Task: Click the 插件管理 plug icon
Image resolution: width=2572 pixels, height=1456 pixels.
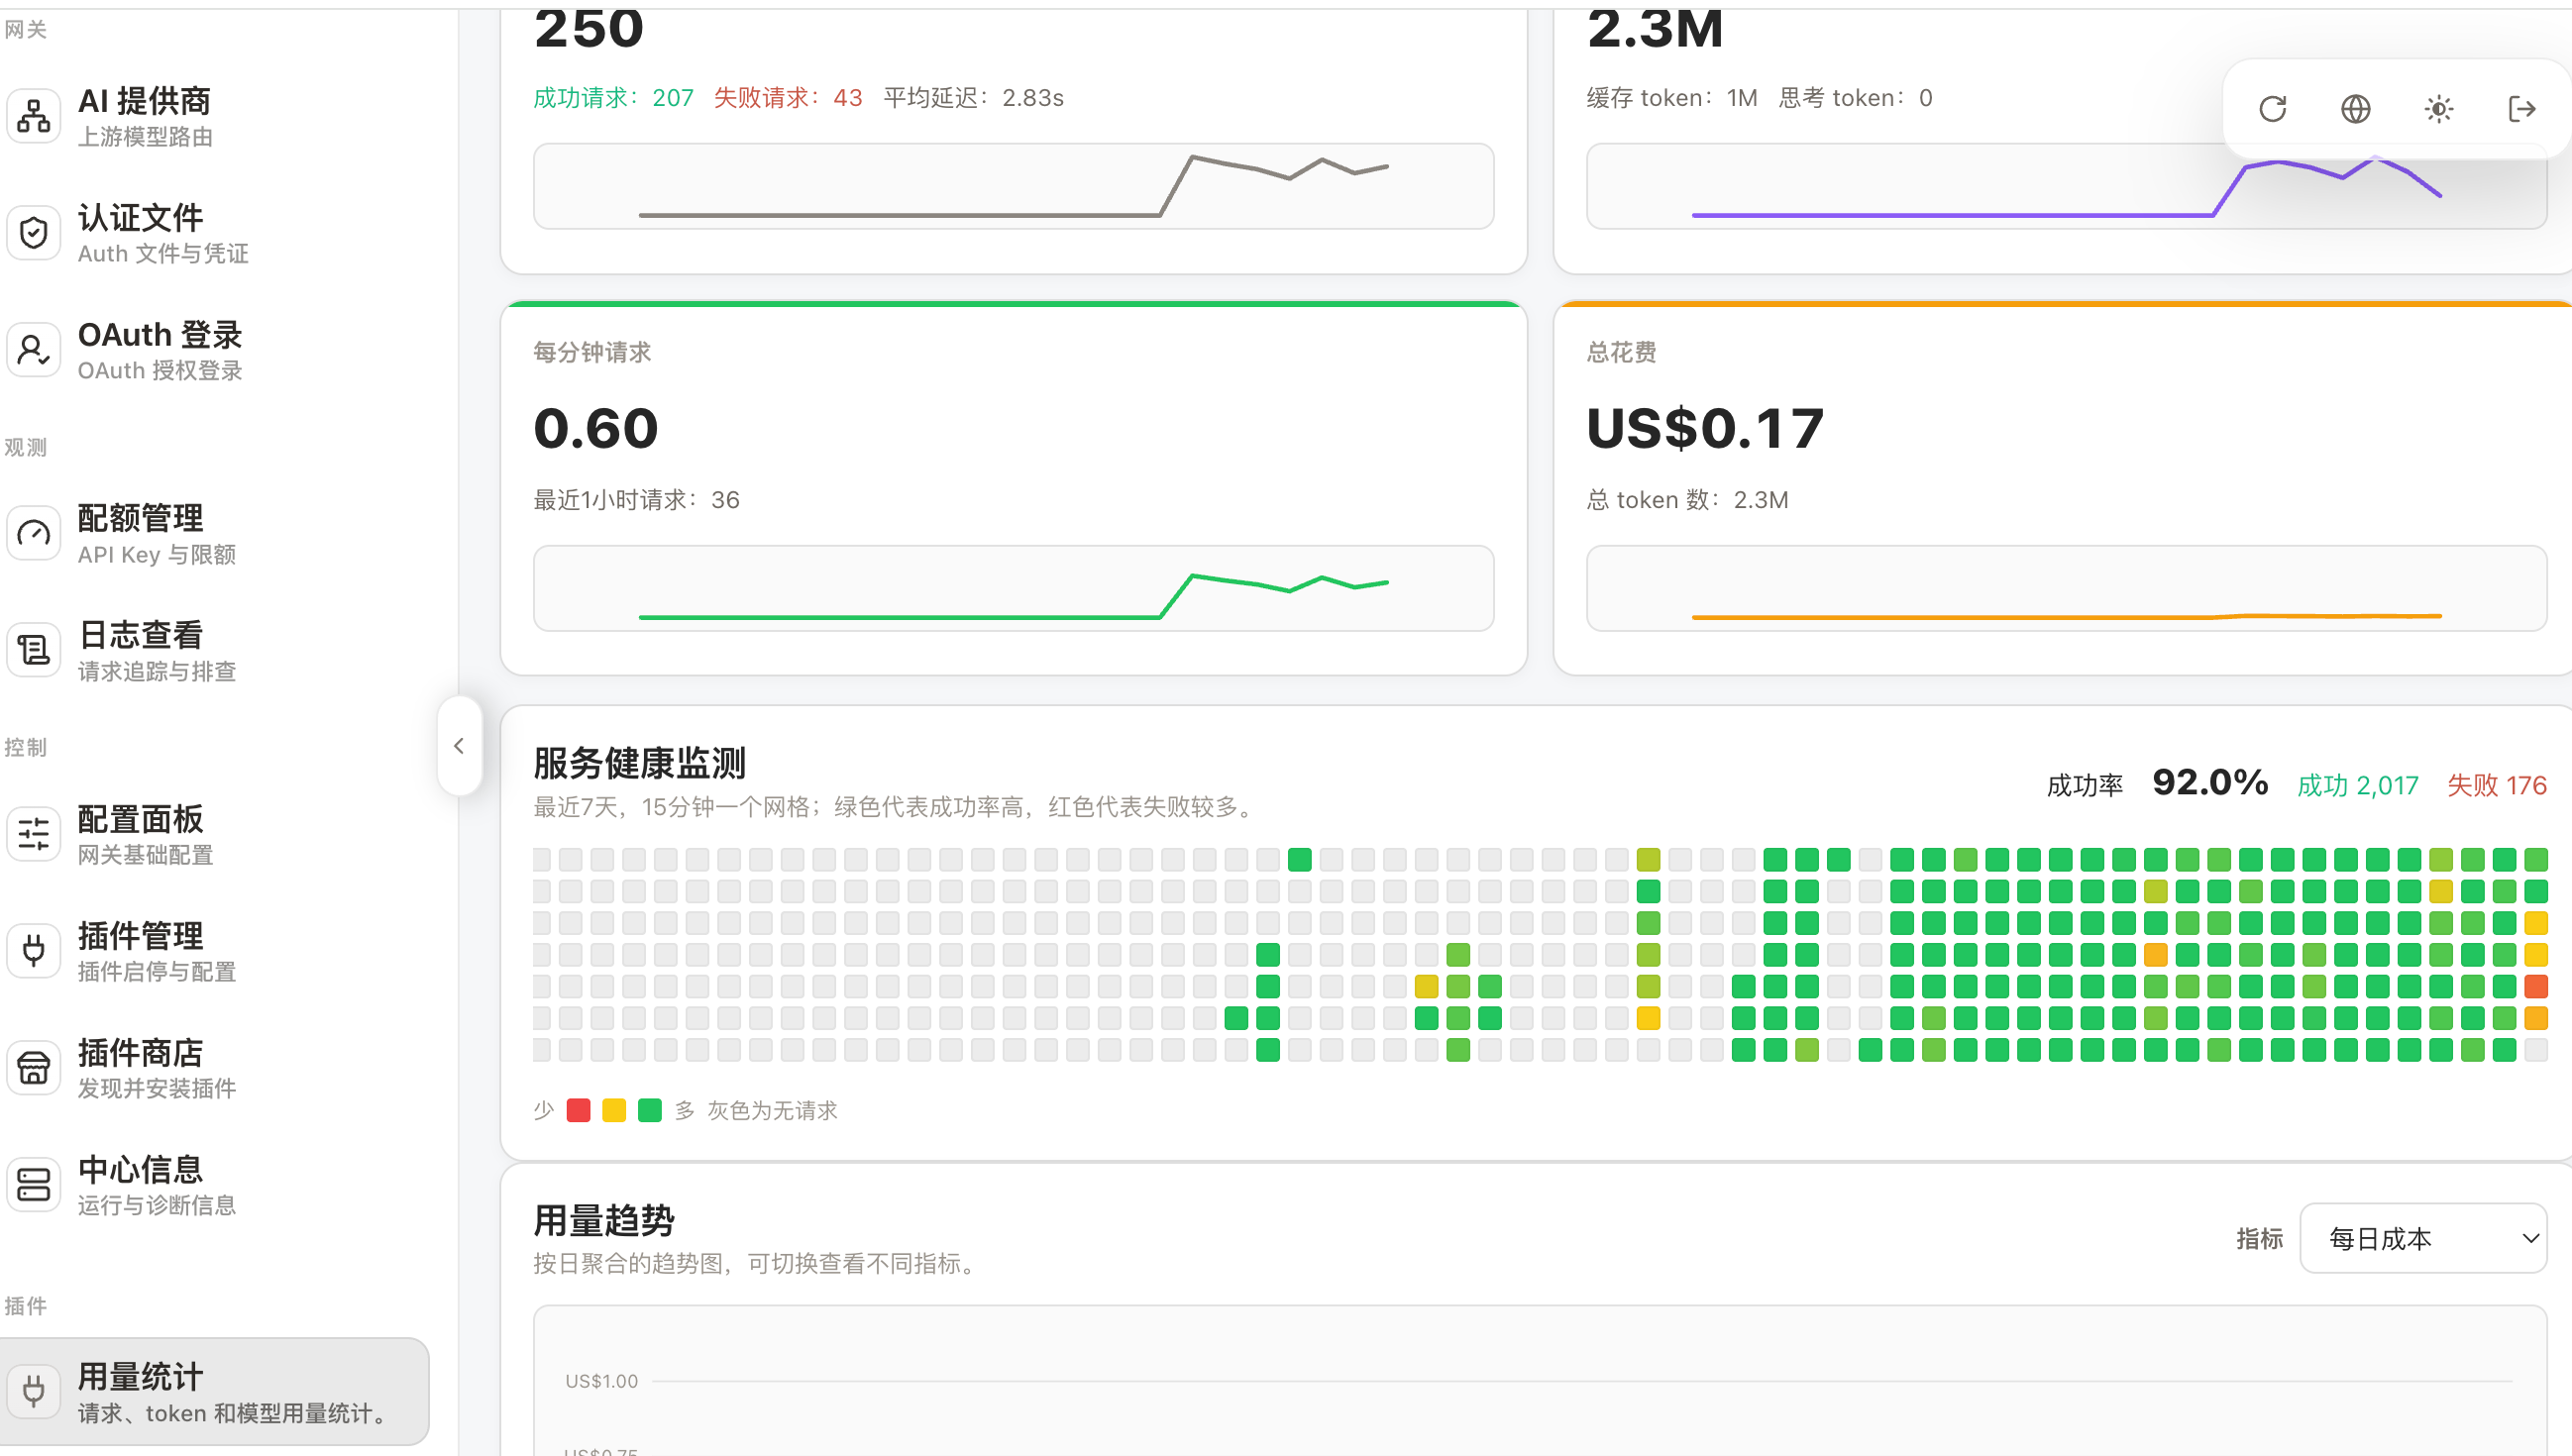Action: click(x=34, y=951)
